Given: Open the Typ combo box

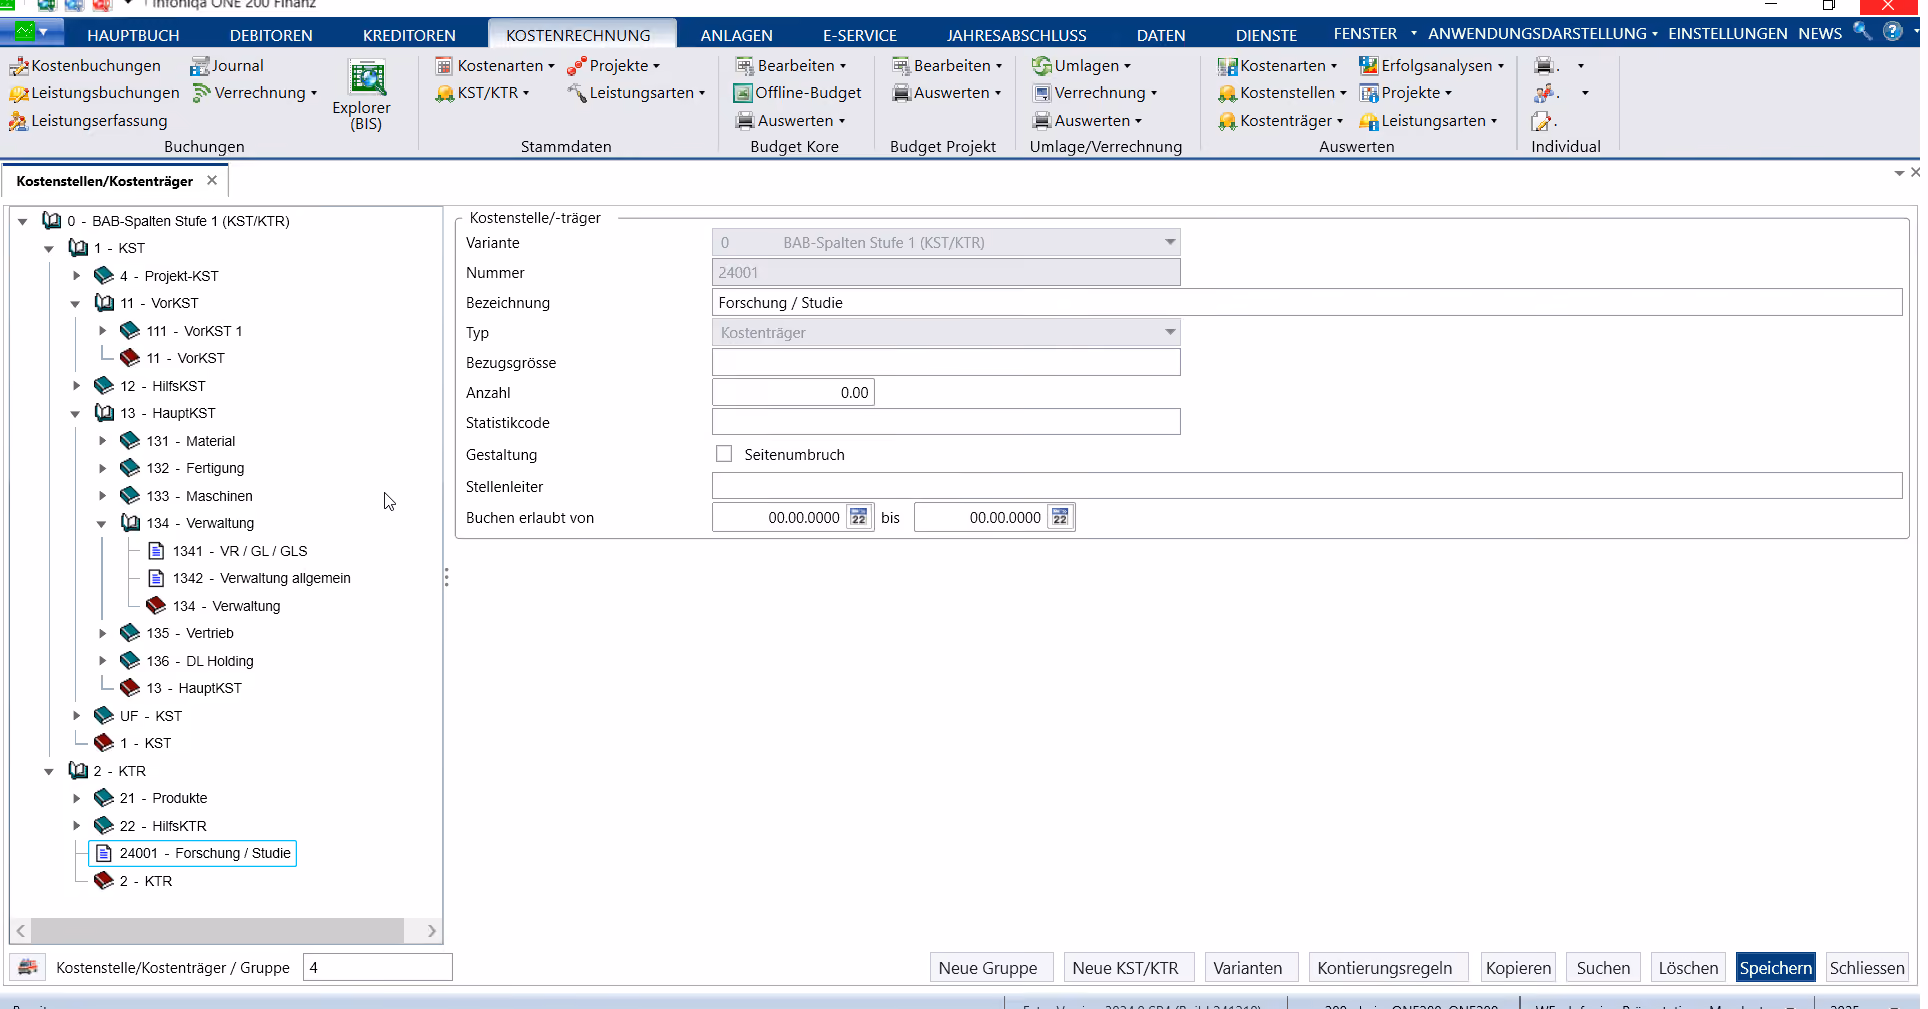Looking at the screenshot, I should (946, 332).
